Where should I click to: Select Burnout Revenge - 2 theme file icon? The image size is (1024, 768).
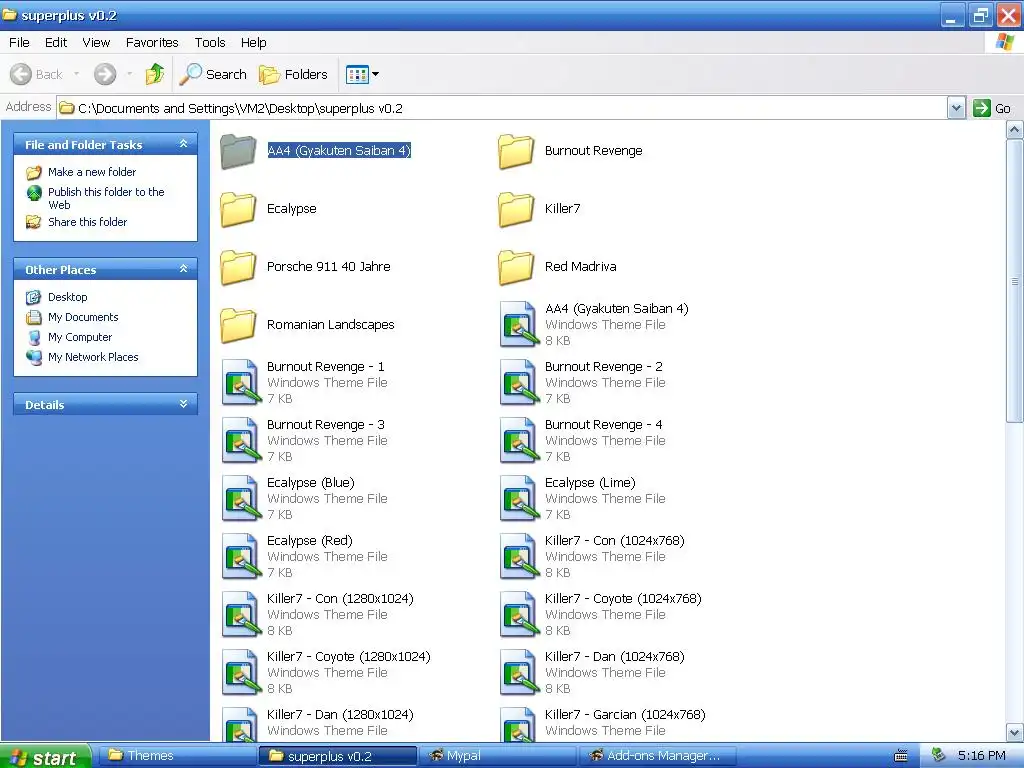pos(519,382)
